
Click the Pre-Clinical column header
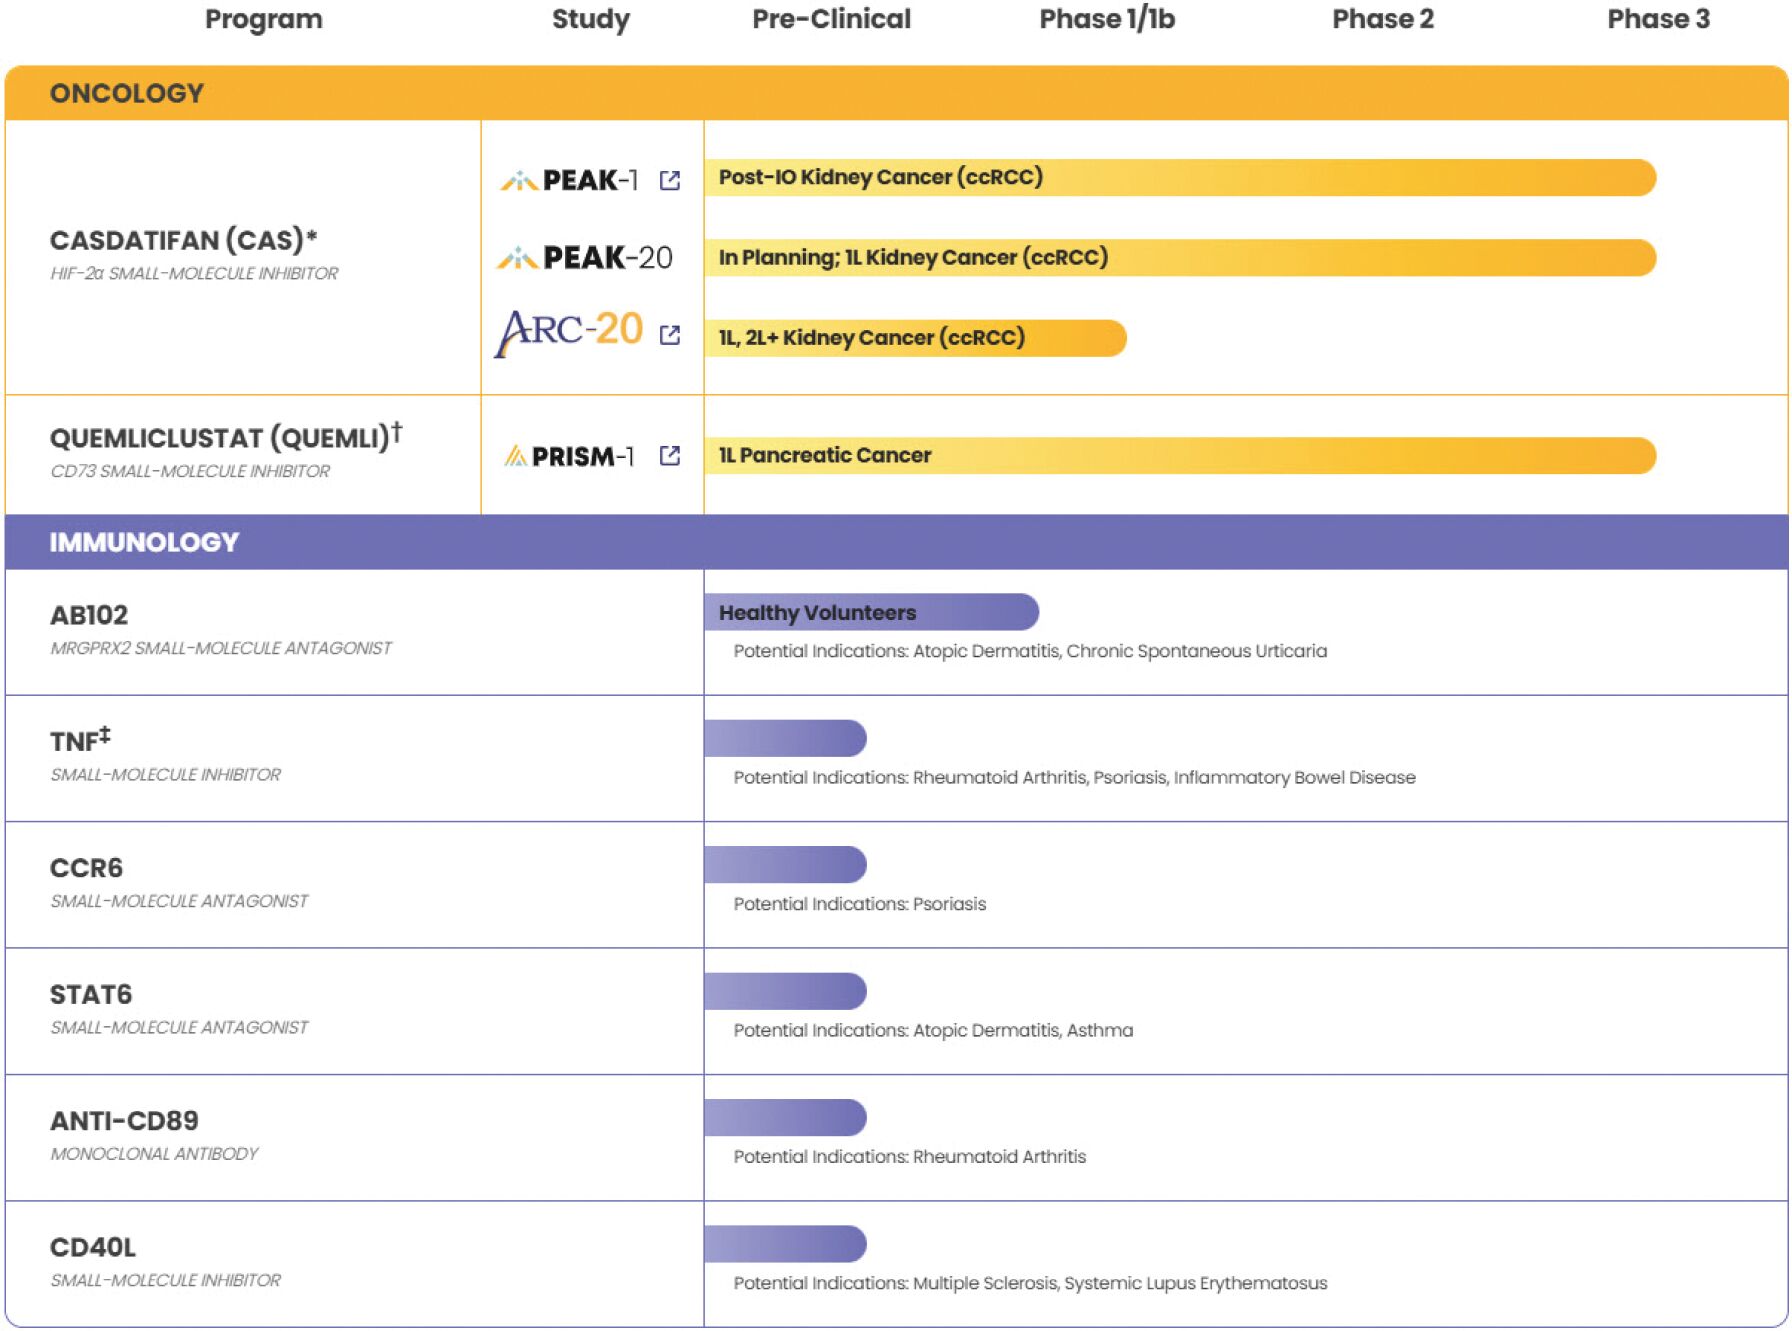[831, 19]
